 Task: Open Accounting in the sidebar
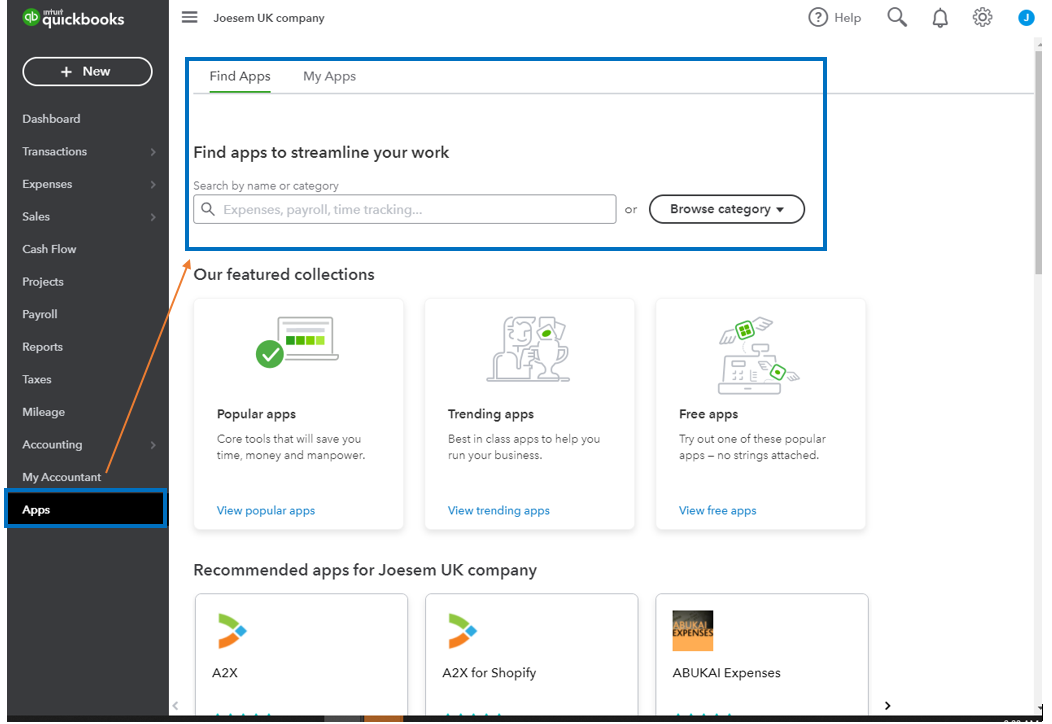52,445
